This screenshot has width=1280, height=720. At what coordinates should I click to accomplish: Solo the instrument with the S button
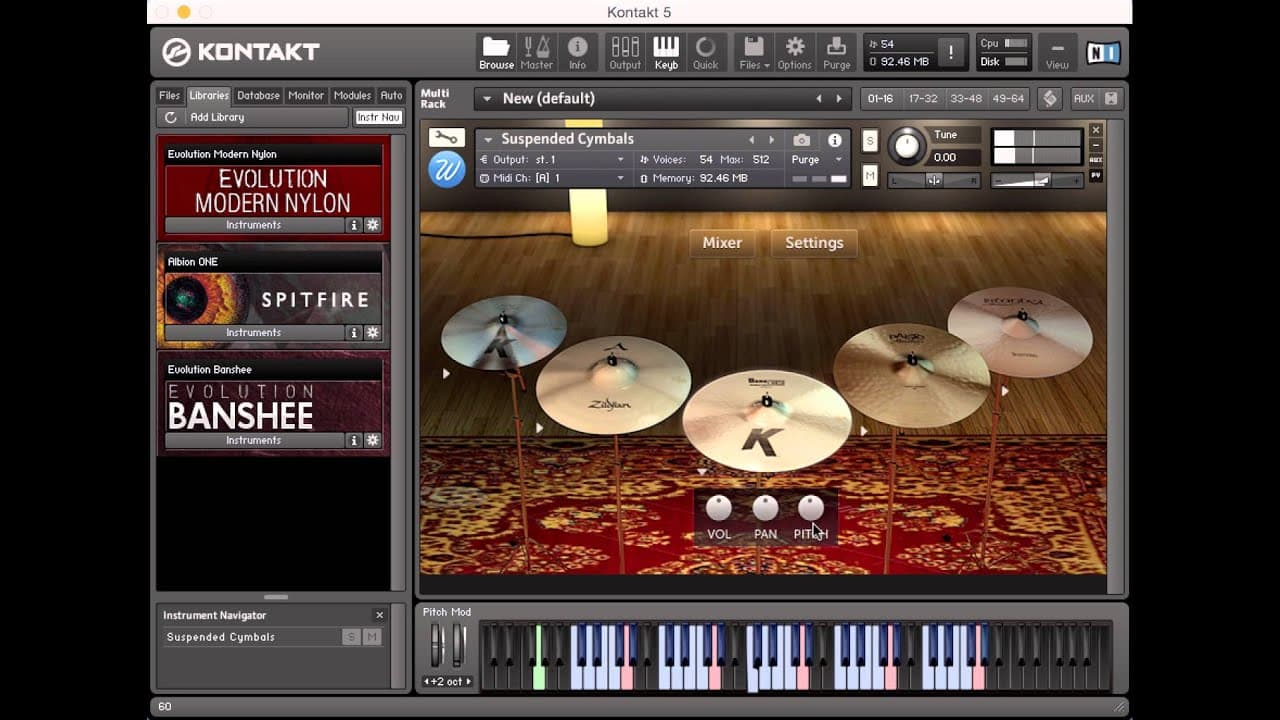870,141
